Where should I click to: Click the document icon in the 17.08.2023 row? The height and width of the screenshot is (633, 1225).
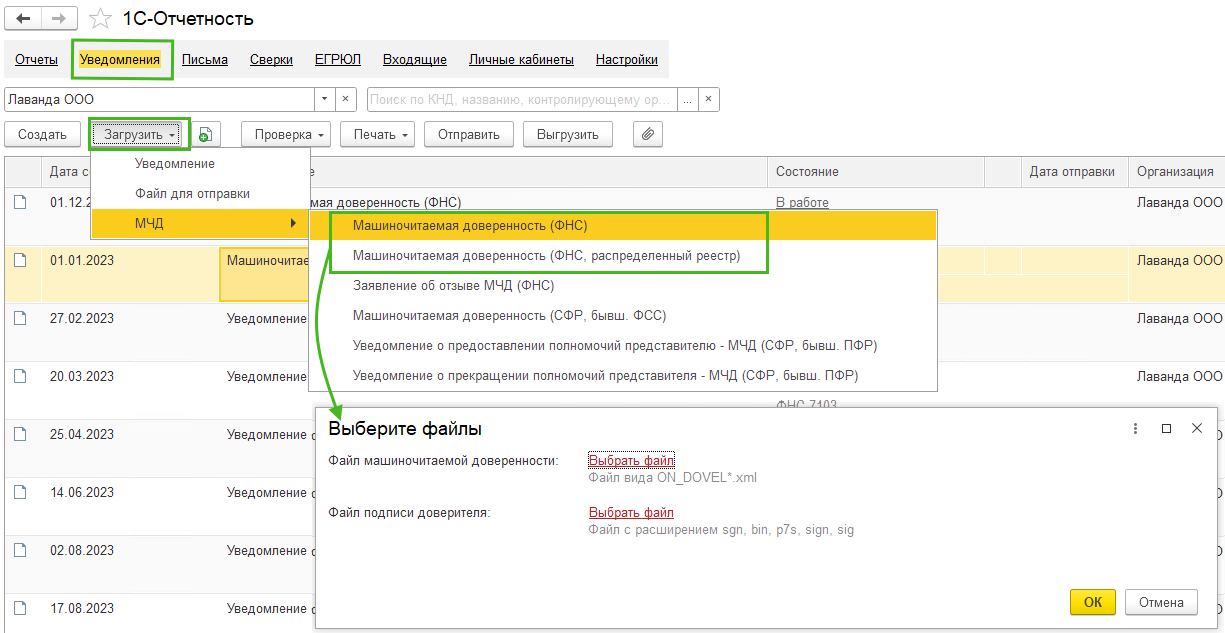[x=20, y=608]
